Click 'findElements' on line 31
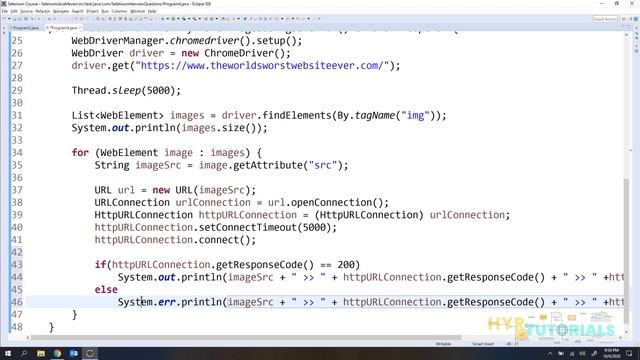Screen dimensions: 640x360 [x=297, y=116]
